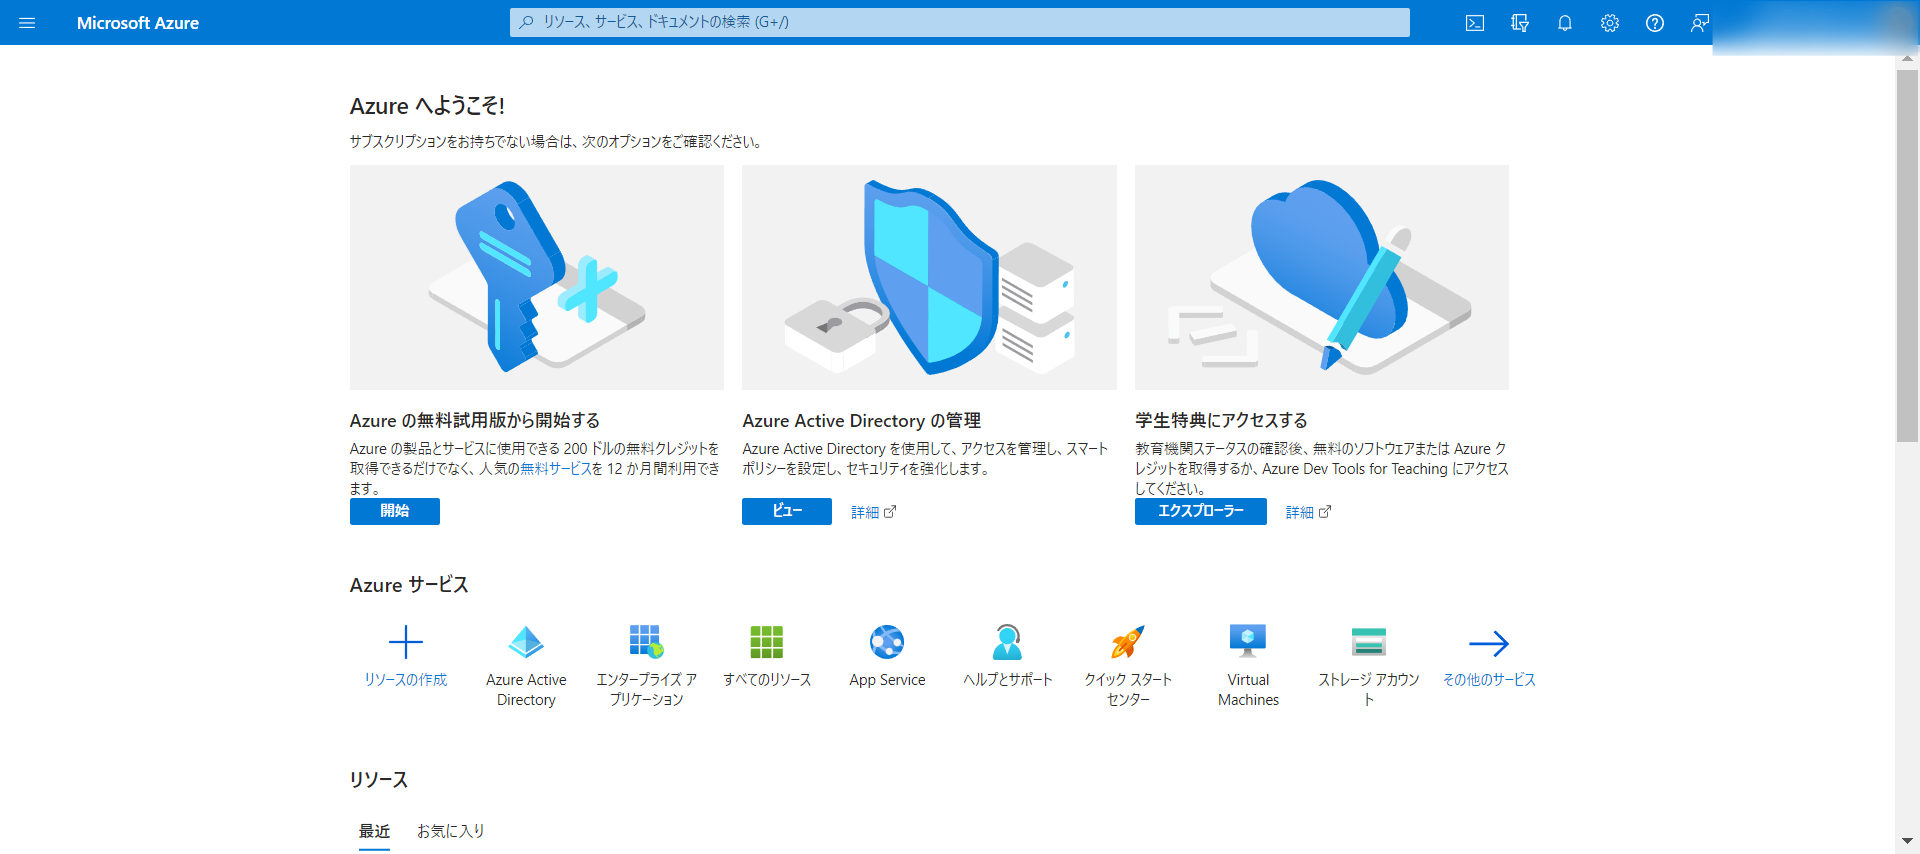Image resolution: width=1920 pixels, height=854 pixels.
Task: Click the scrollbar up arrow
Action: coord(1907,58)
